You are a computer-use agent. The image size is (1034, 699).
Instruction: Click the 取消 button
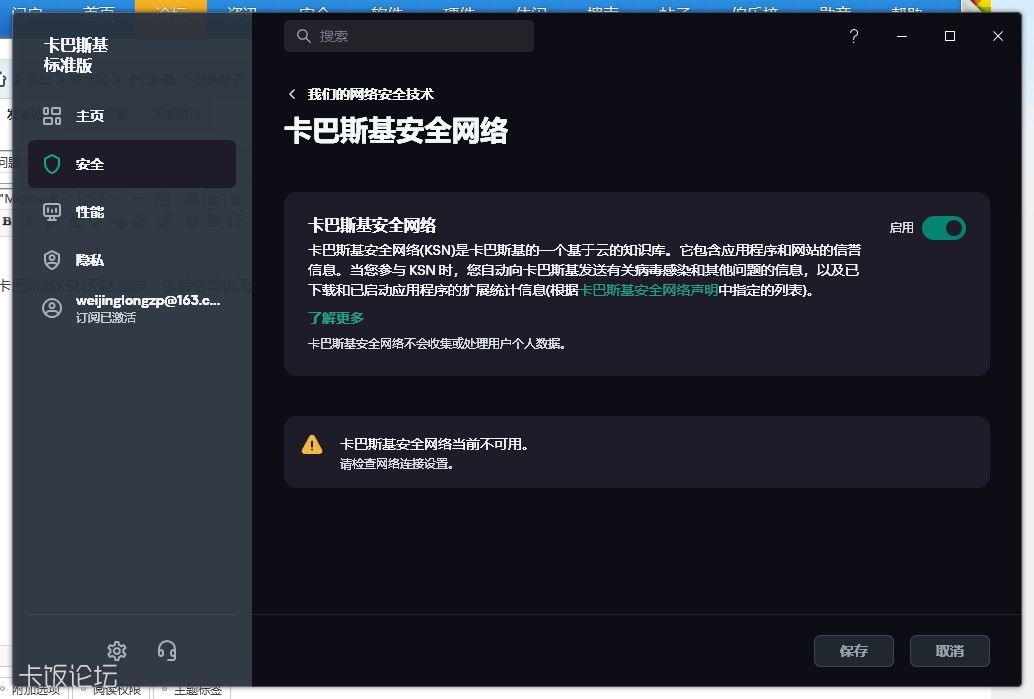(949, 651)
